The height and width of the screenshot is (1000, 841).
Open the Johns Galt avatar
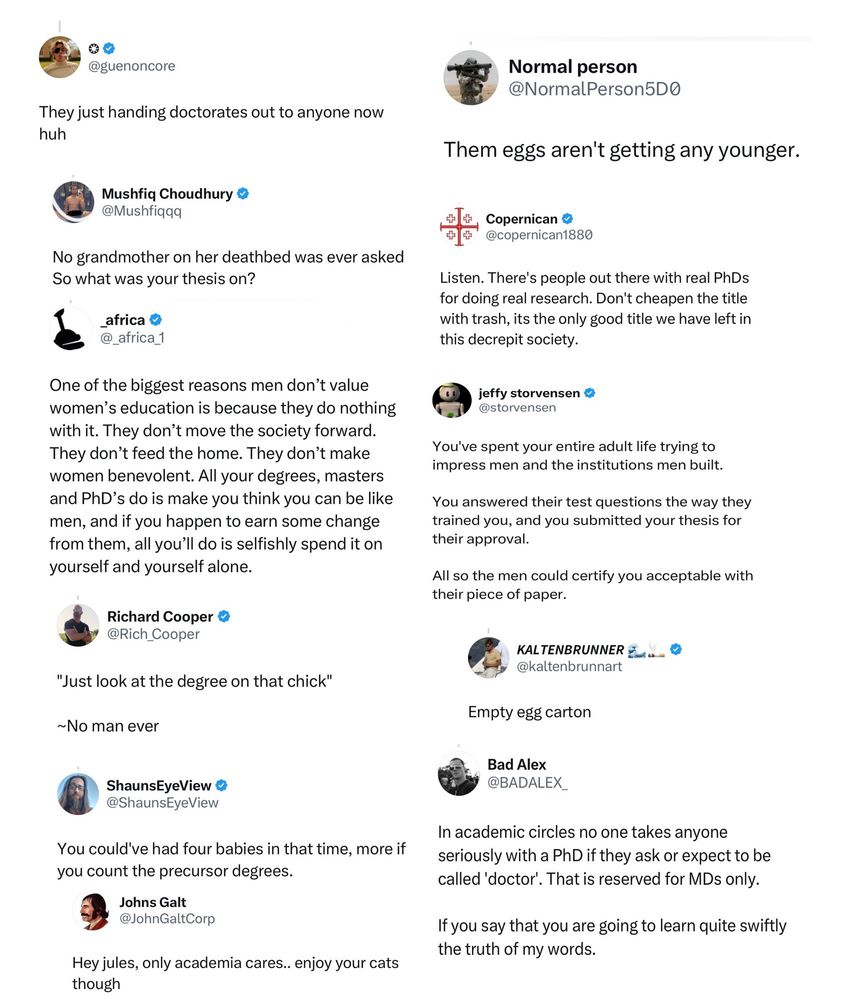94,911
